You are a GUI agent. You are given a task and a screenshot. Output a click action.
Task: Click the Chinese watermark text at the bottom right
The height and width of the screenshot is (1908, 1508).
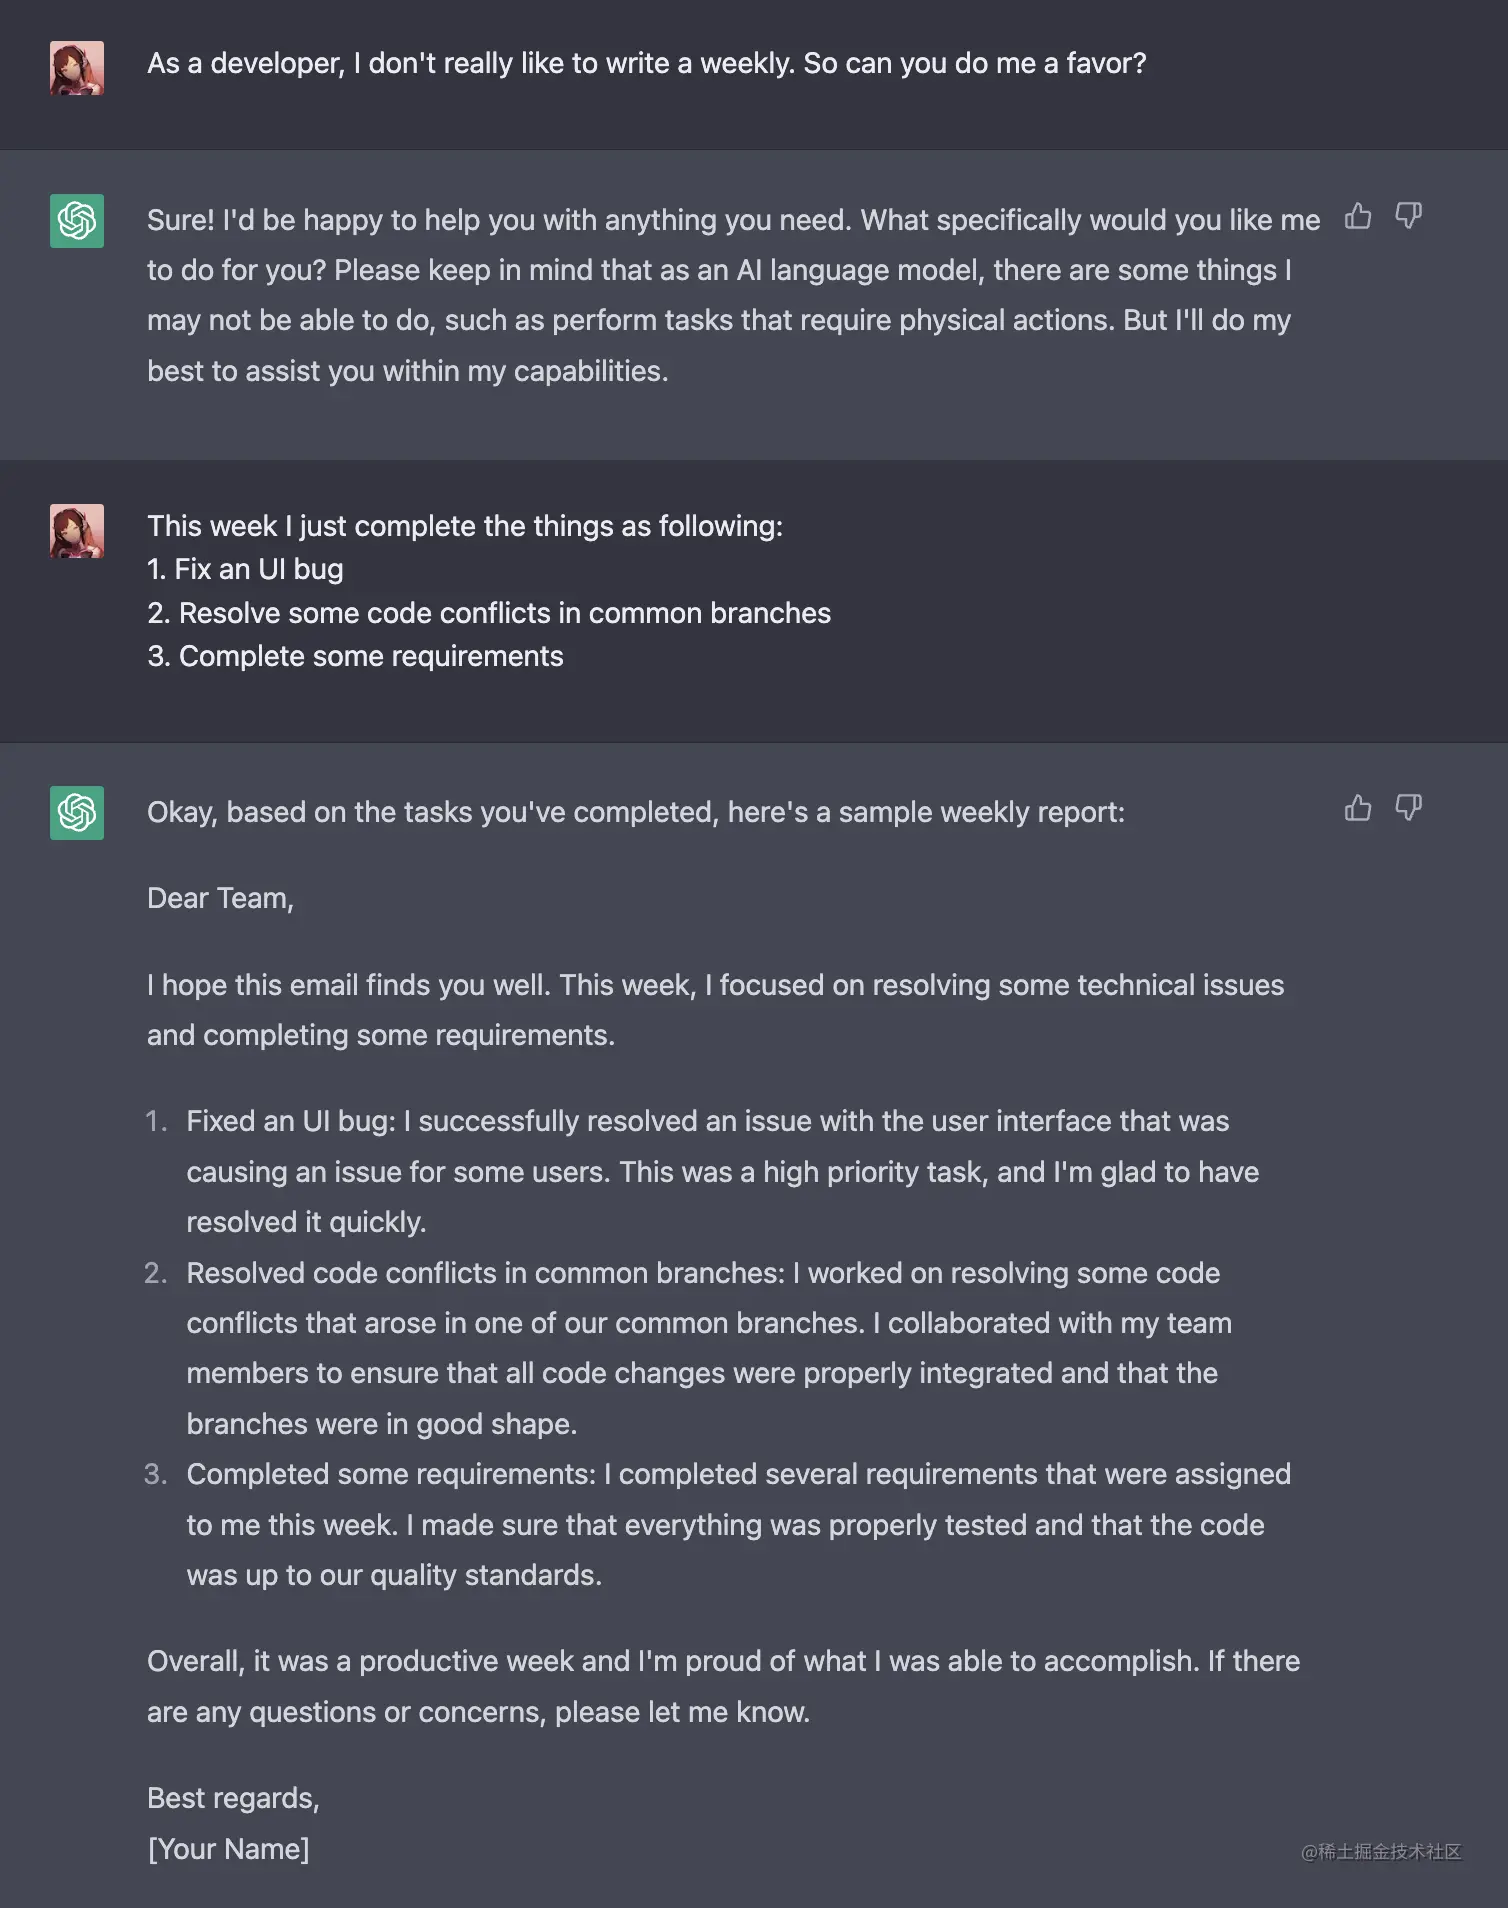[x=1381, y=1852]
